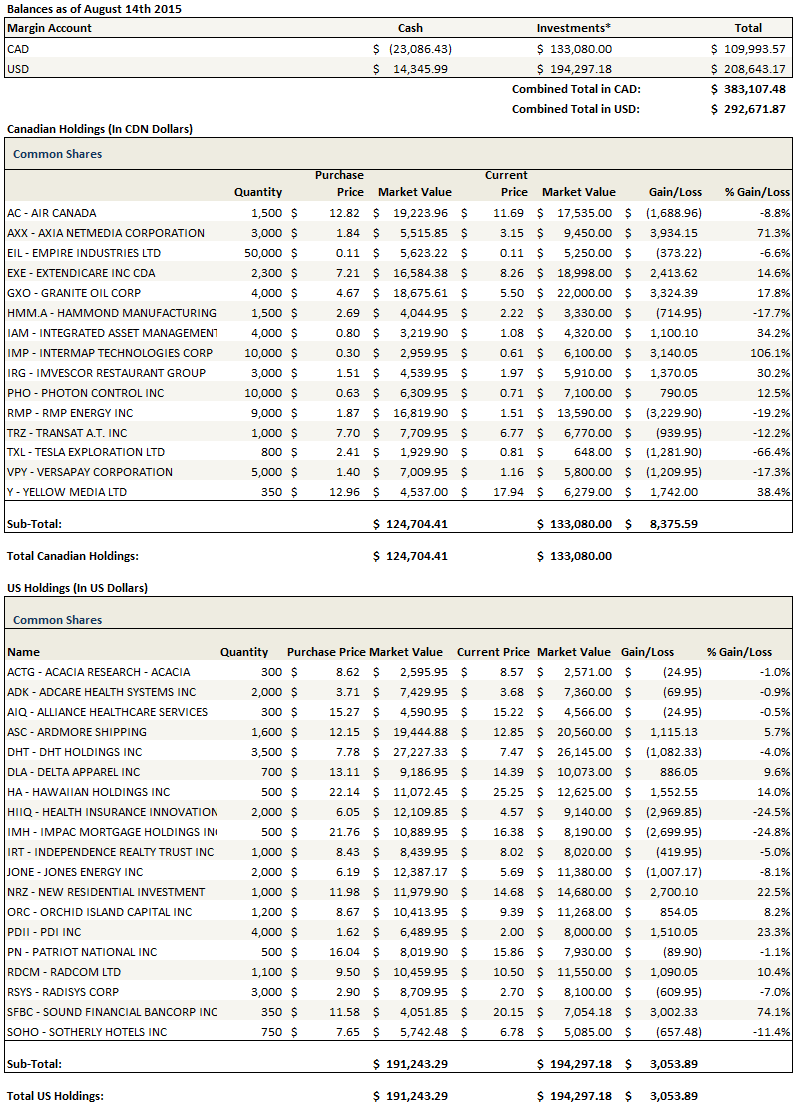
Task: Select the Combined Total in USD value
Action: click(748, 109)
